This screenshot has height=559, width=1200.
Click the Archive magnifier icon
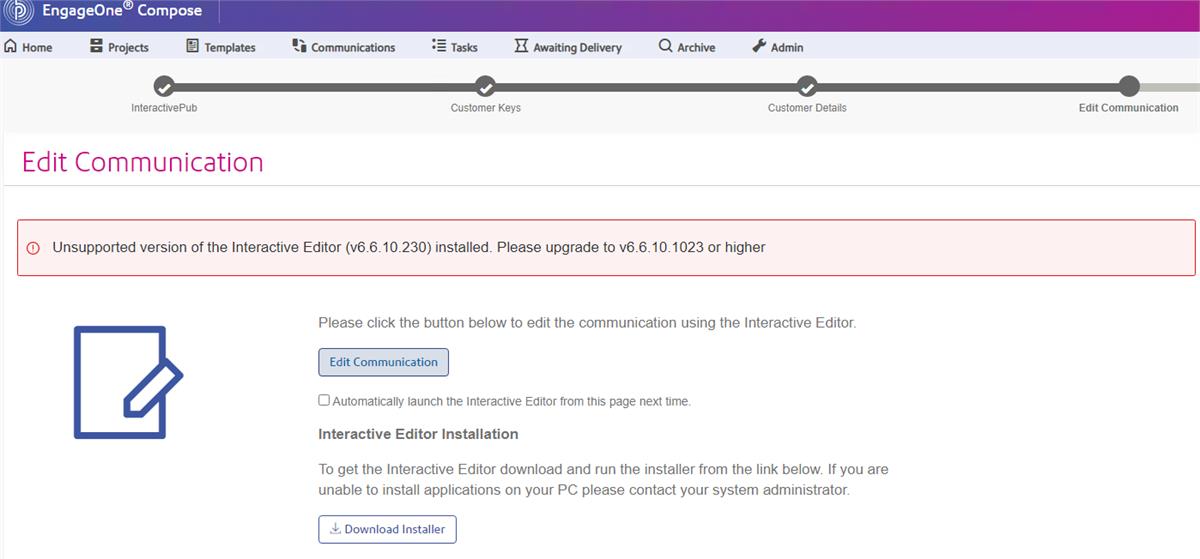pyautogui.click(x=666, y=46)
